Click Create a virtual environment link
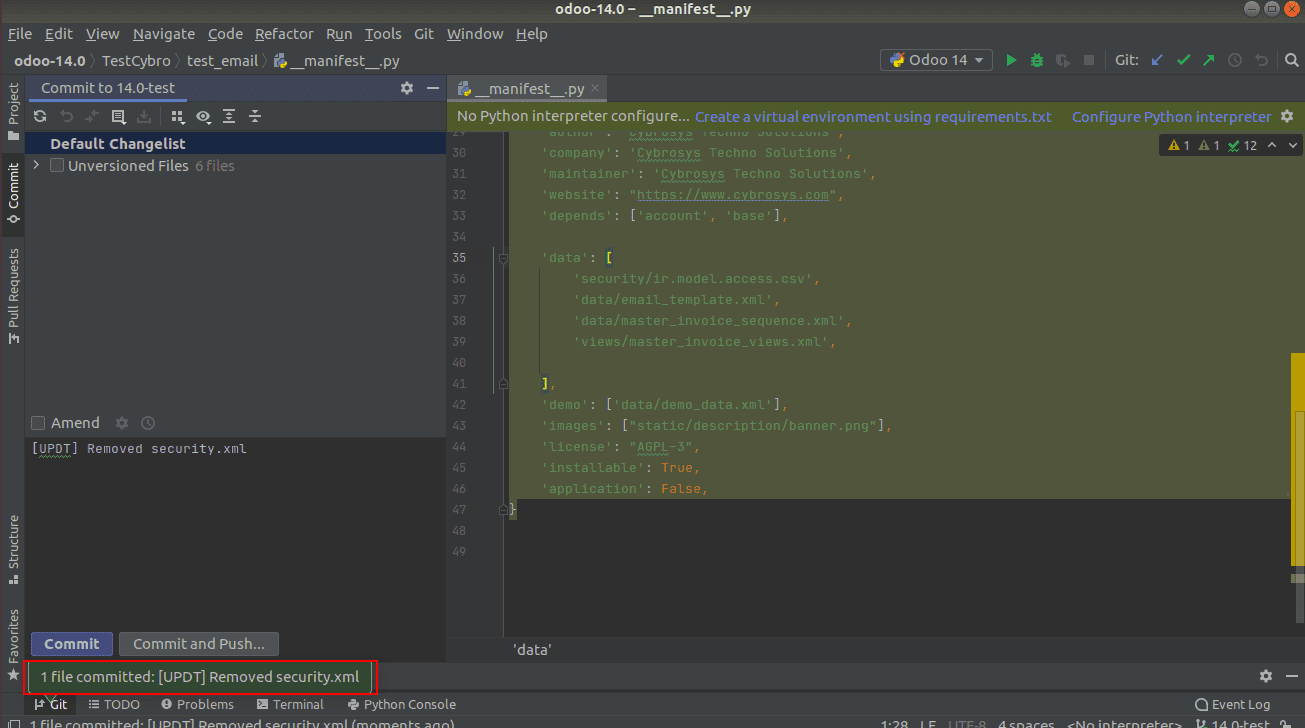The image size is (1305, 728). (x=873, y=117)
